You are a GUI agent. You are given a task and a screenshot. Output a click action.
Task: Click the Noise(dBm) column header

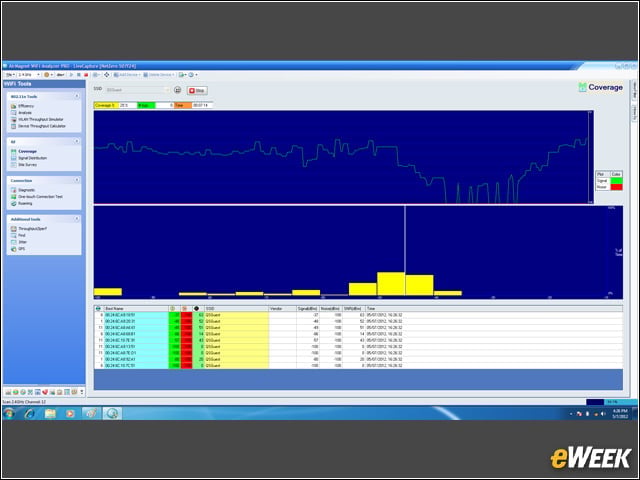pos(331,309)
